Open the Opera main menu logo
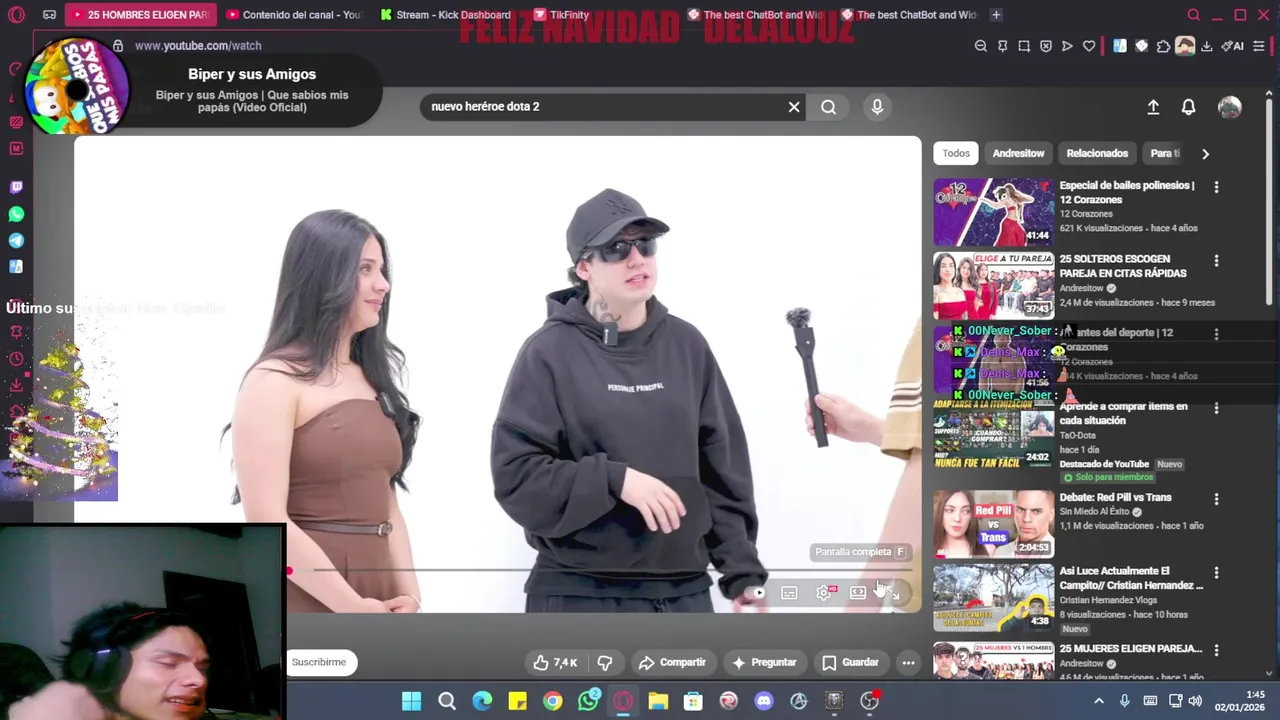This screenshot has width=1280, height=720. (x=16, y=15)
